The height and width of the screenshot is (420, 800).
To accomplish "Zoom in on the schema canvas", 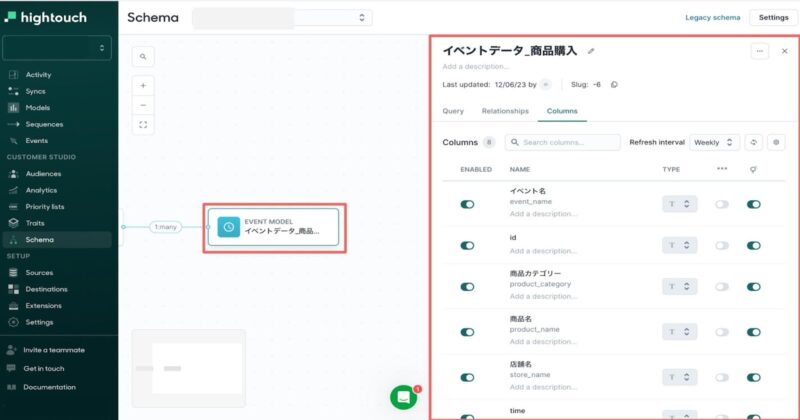I will coord(143,86).
